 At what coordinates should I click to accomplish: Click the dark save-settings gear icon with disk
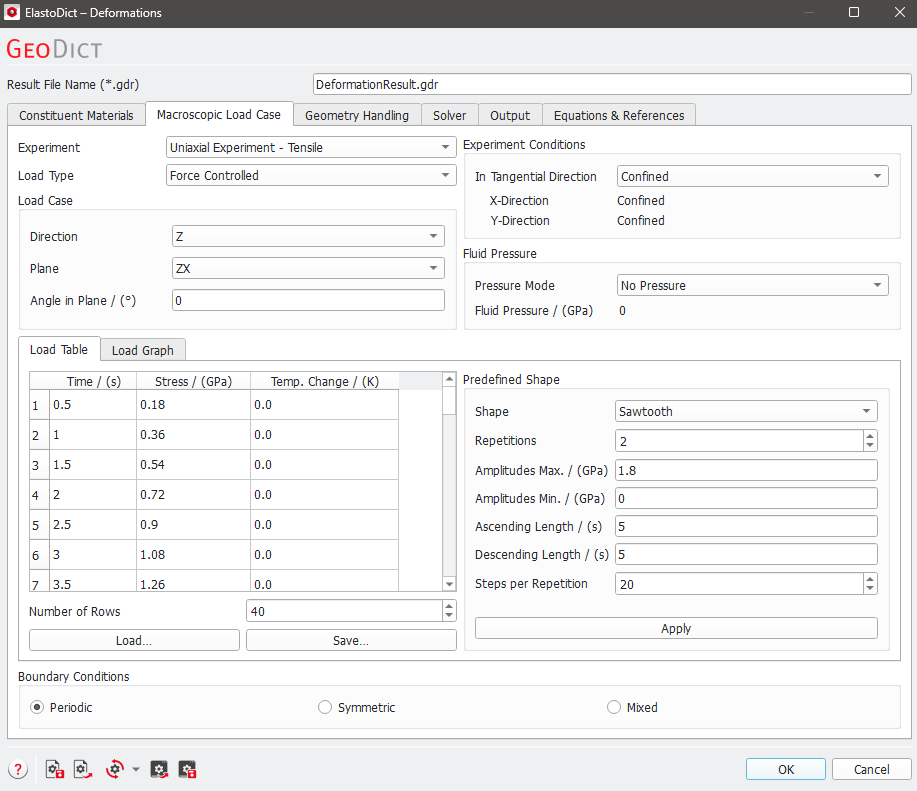coord(187,769)
